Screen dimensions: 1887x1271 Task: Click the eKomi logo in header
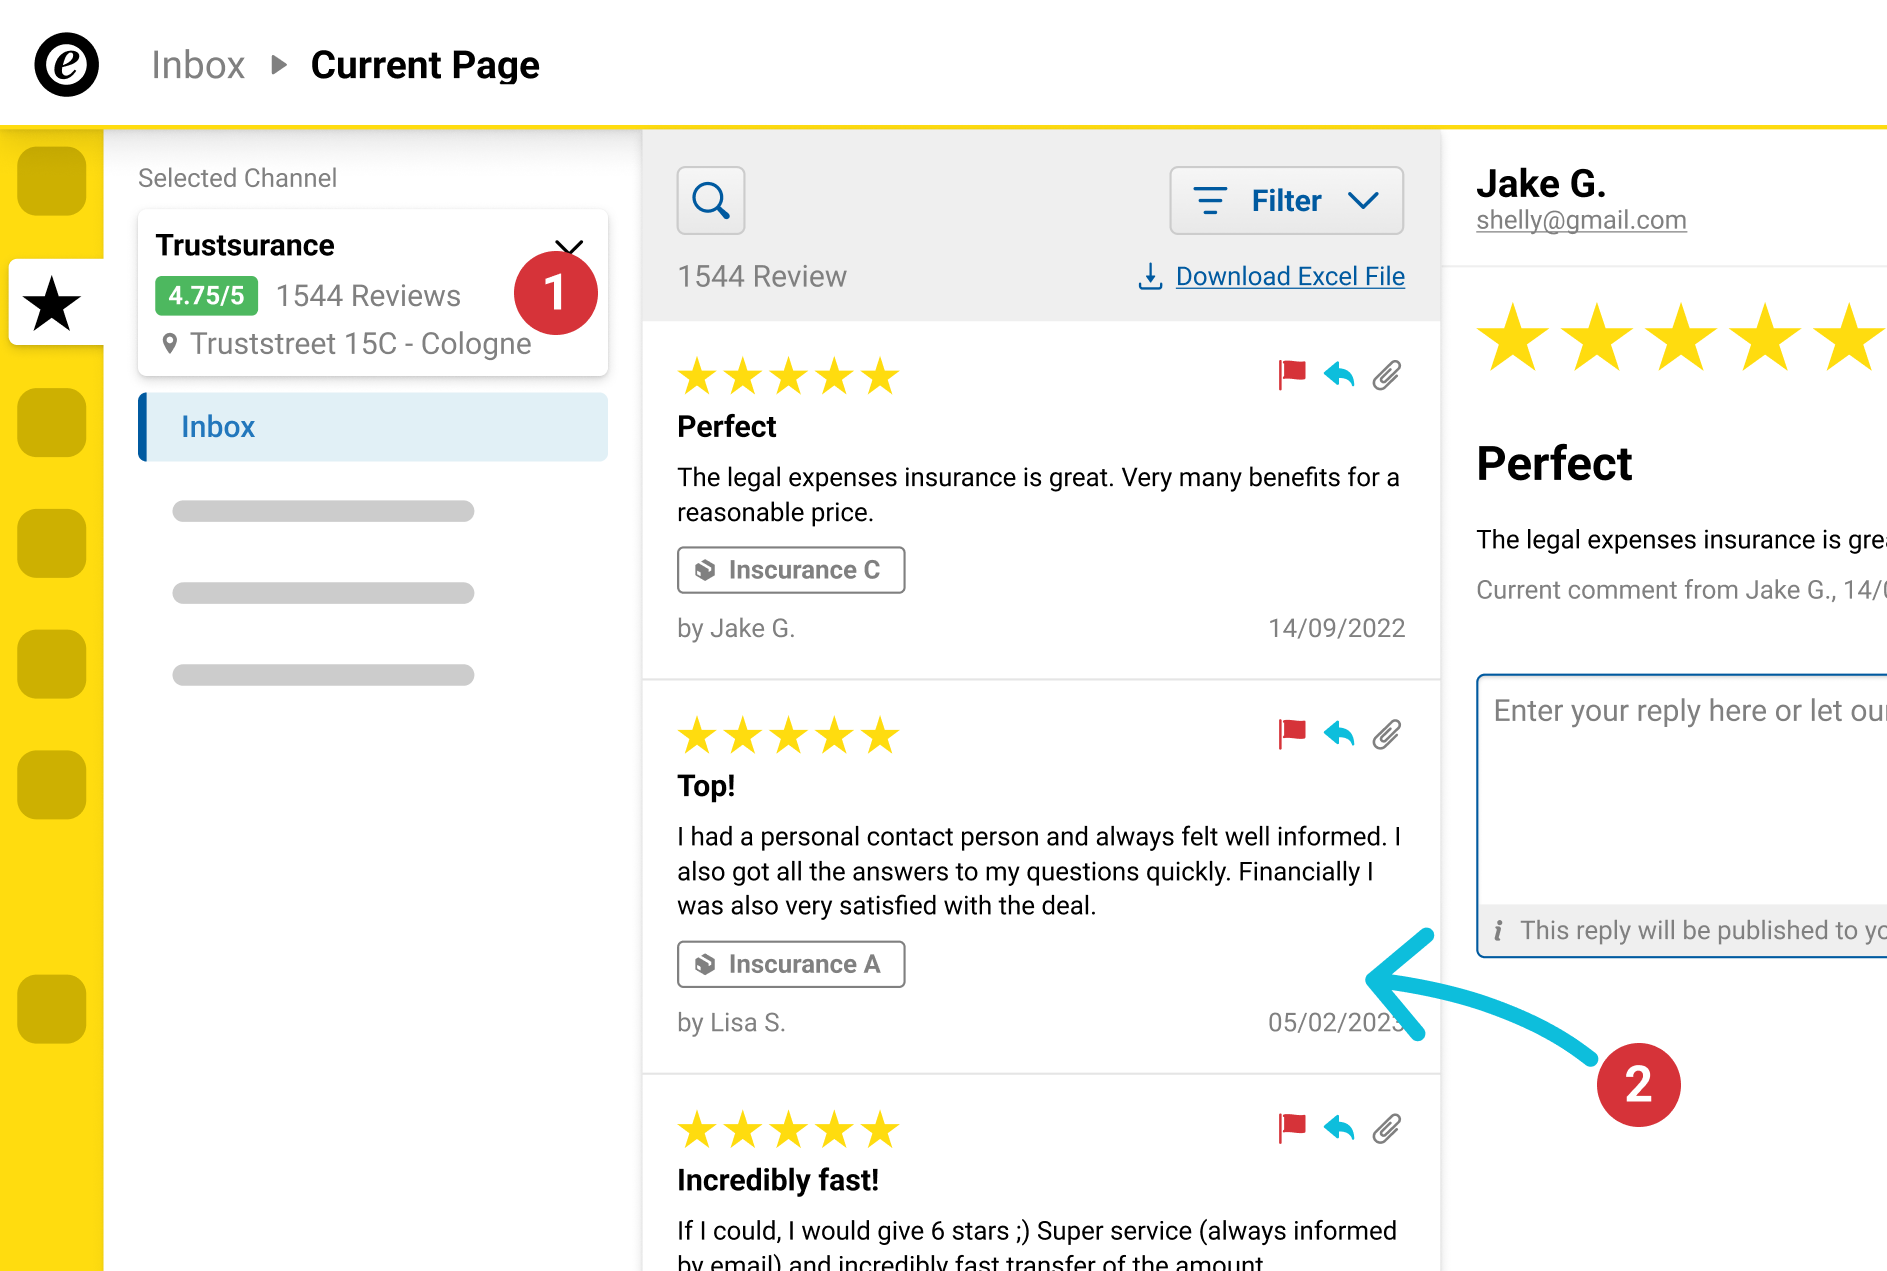pyautogui.click(x=67, y=65)
